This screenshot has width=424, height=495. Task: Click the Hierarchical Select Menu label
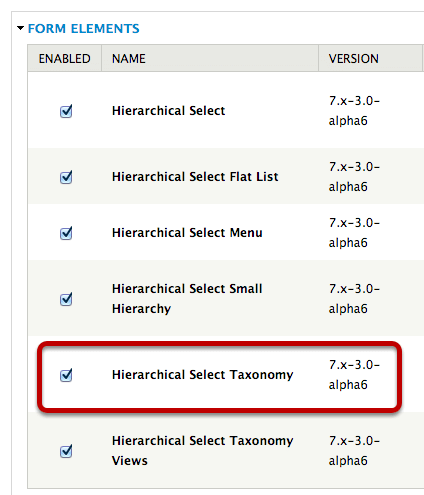point(187,233)
